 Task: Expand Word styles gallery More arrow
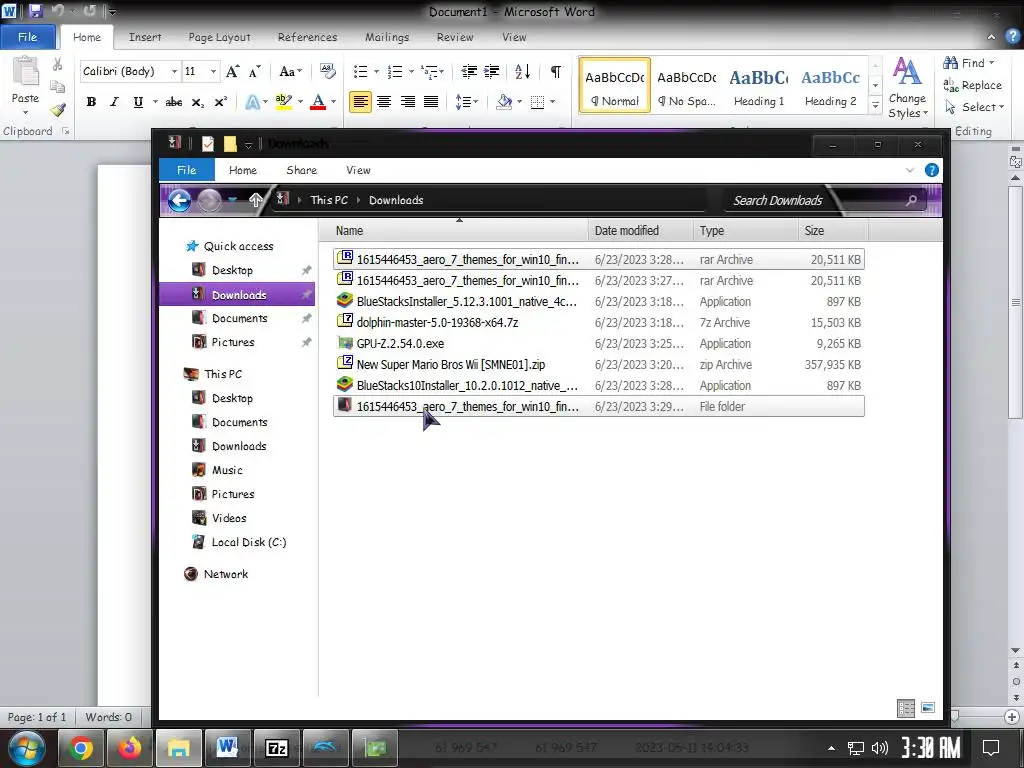876,105
